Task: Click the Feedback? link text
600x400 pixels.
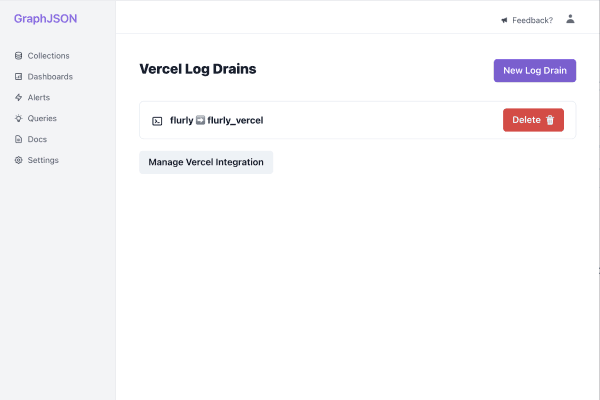Action: click(532, 20)
